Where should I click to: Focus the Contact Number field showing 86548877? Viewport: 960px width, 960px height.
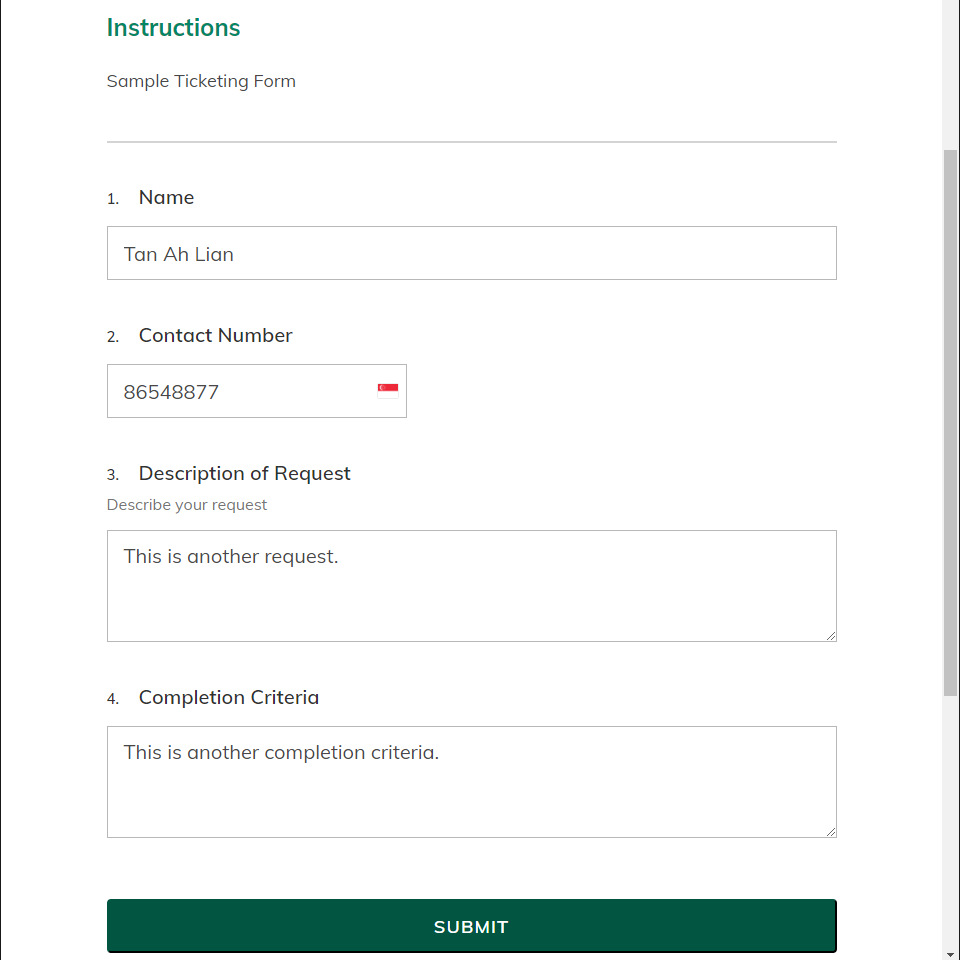257,391
